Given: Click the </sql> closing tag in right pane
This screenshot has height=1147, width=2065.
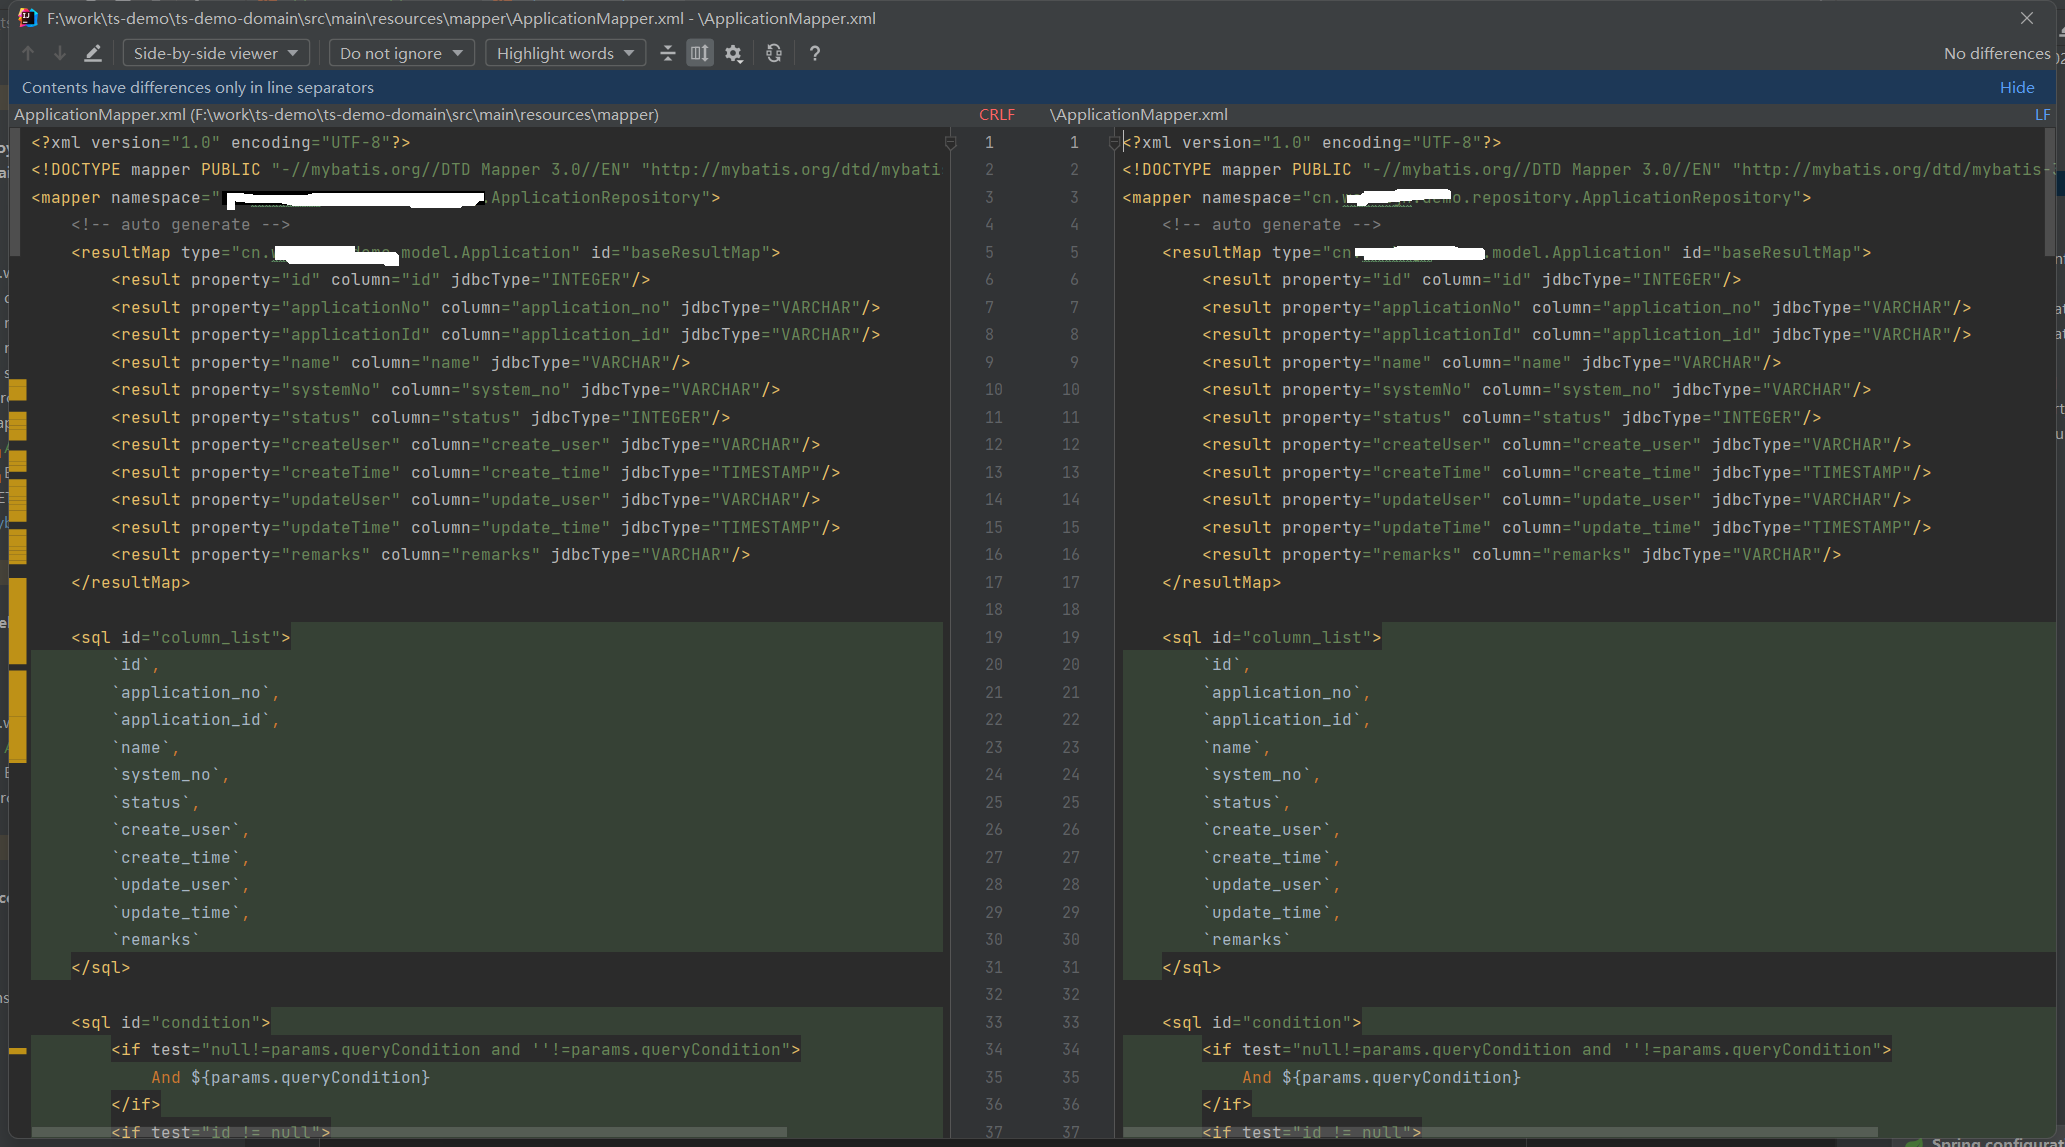Looking at the screenshot, I should pyautogui.click(x=1192, y=967).
